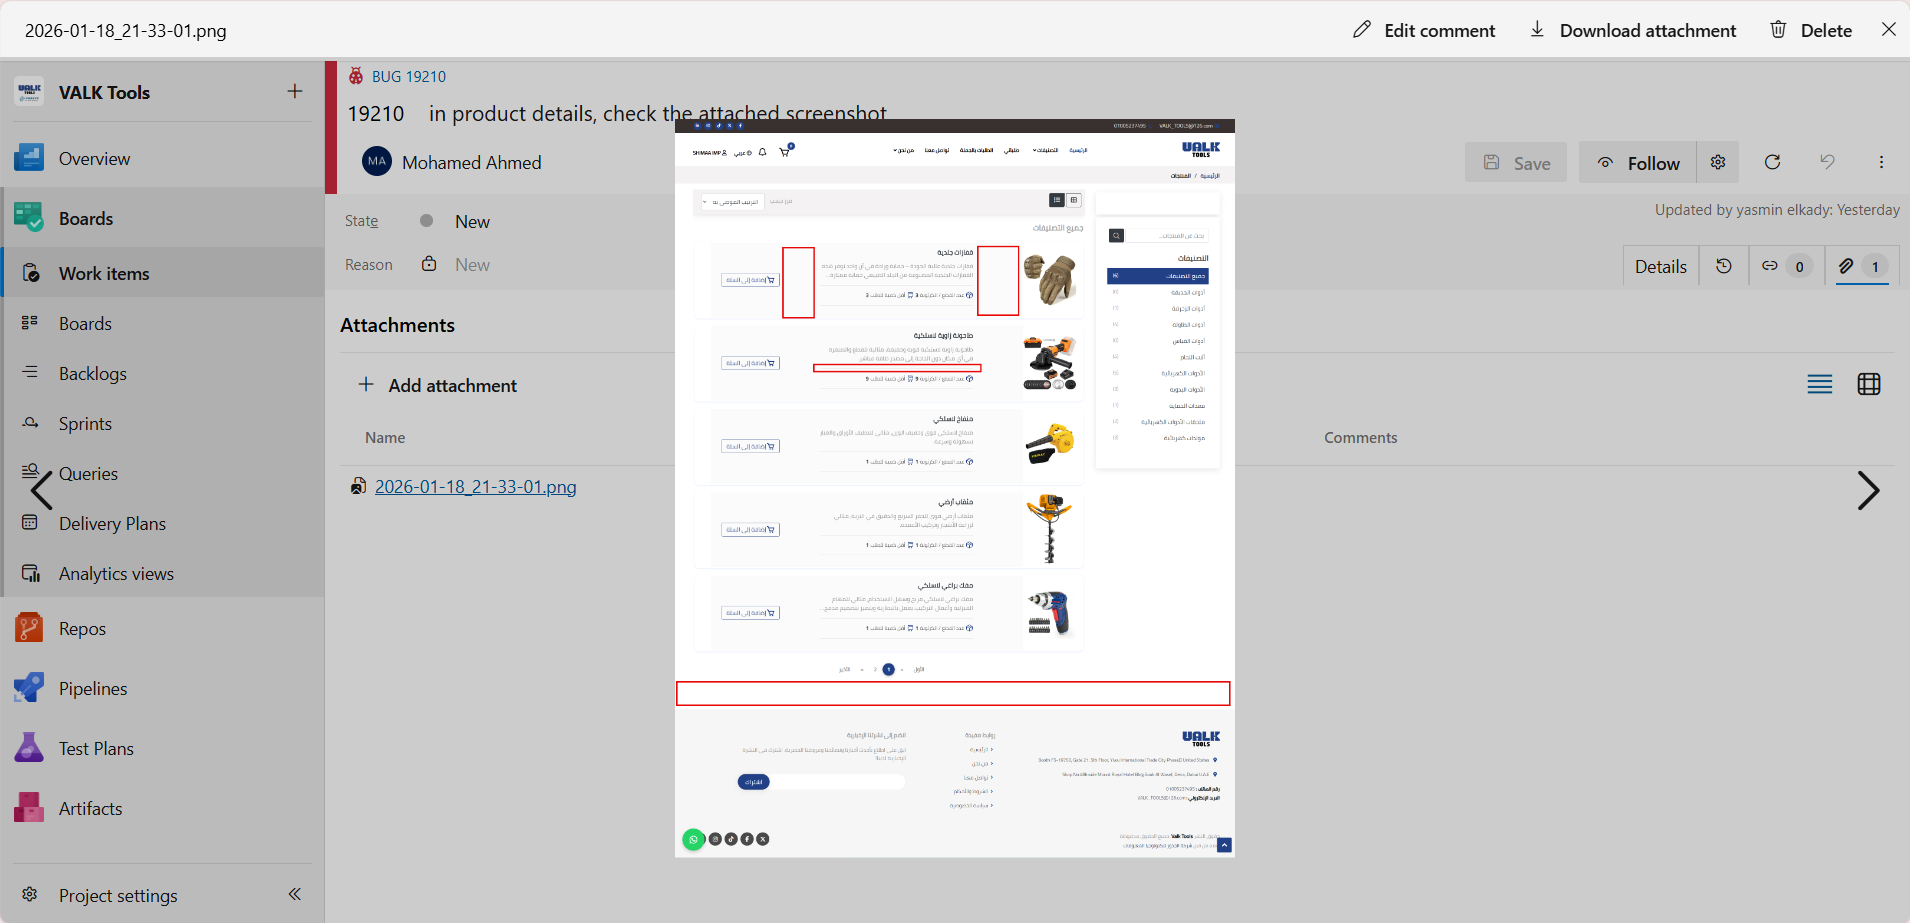
Task: Follow this work item
Action: 1638,163
